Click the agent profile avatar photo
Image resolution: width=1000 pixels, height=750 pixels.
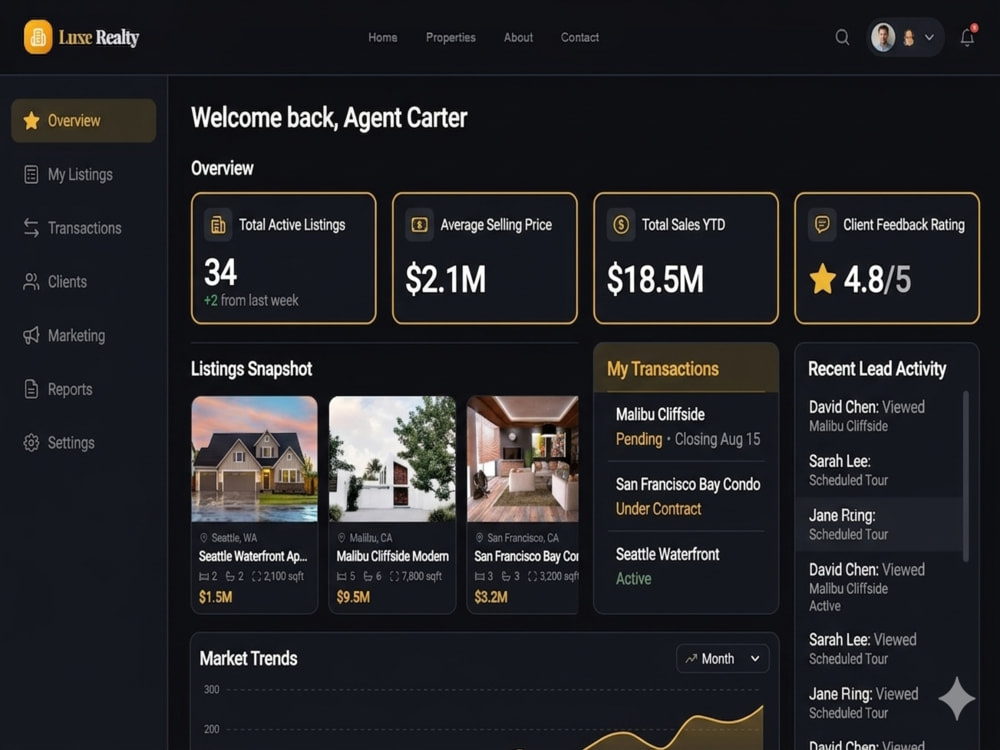[x=883, y=37]
